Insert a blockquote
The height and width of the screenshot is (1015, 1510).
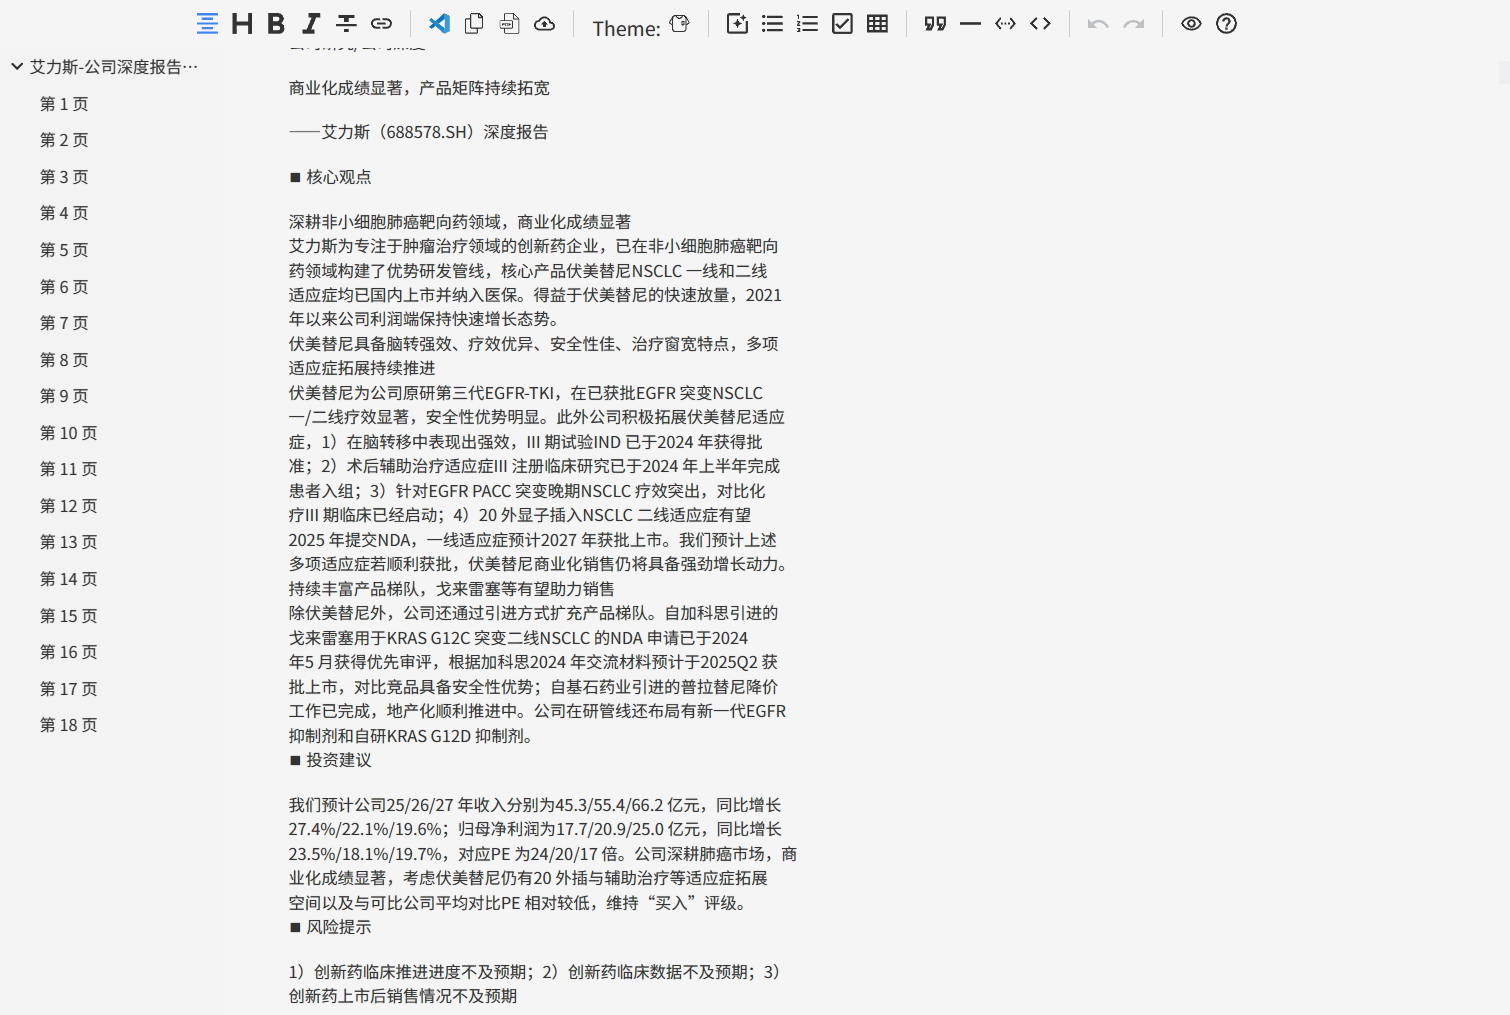935,23
